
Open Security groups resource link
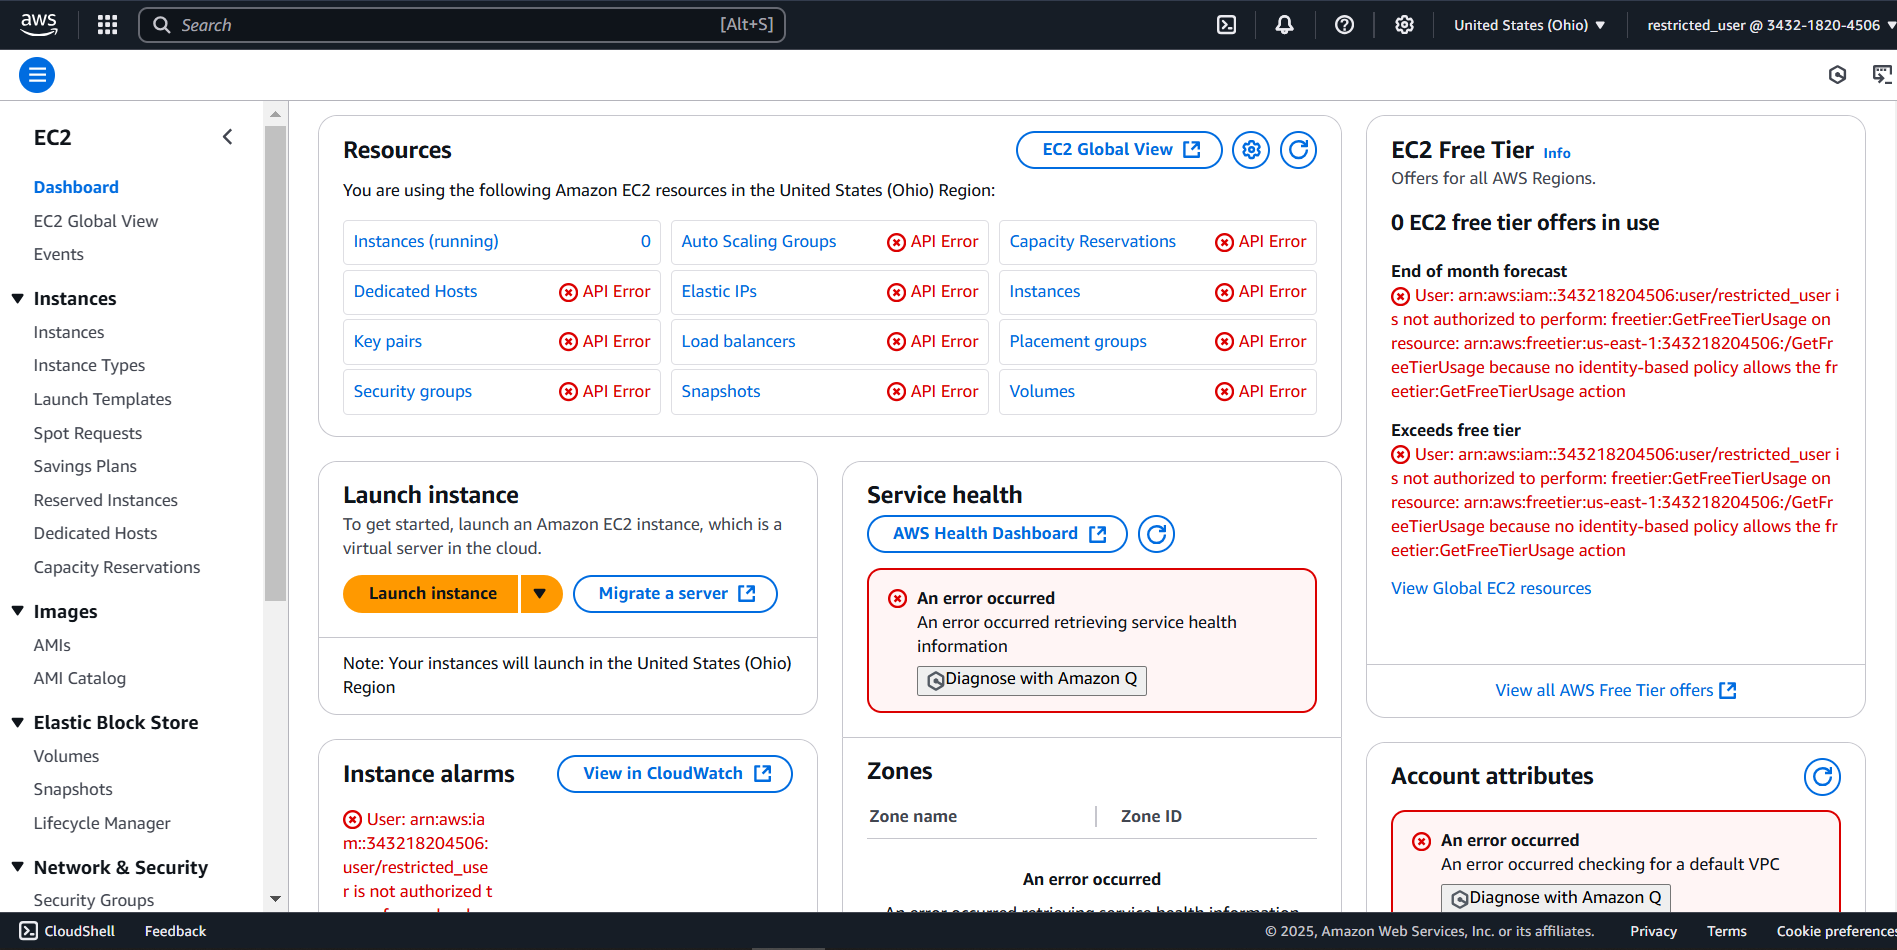click(x=413, y=391)
